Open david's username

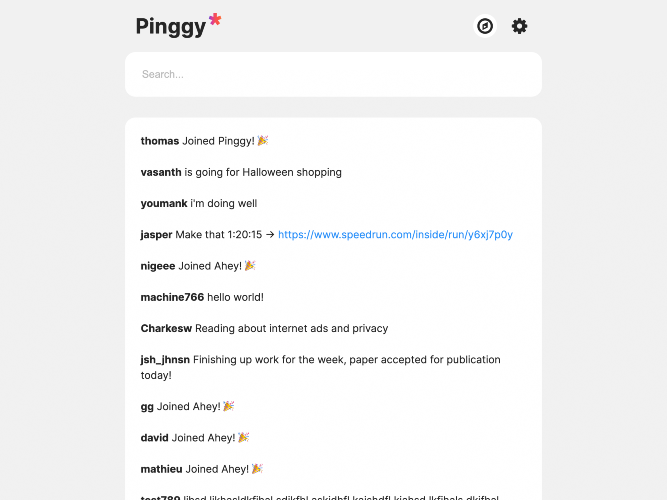[x=154, y=438]
